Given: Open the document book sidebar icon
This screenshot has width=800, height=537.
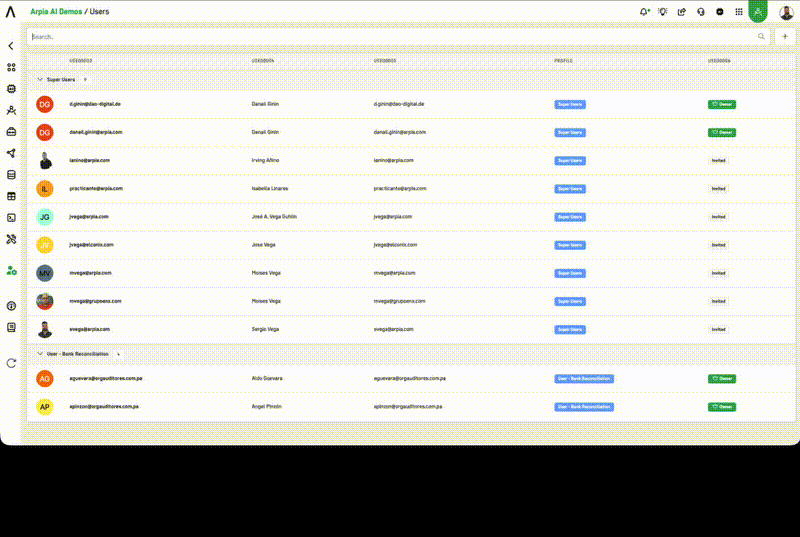Looking at the screenshot, I should [x=11, y=327].
